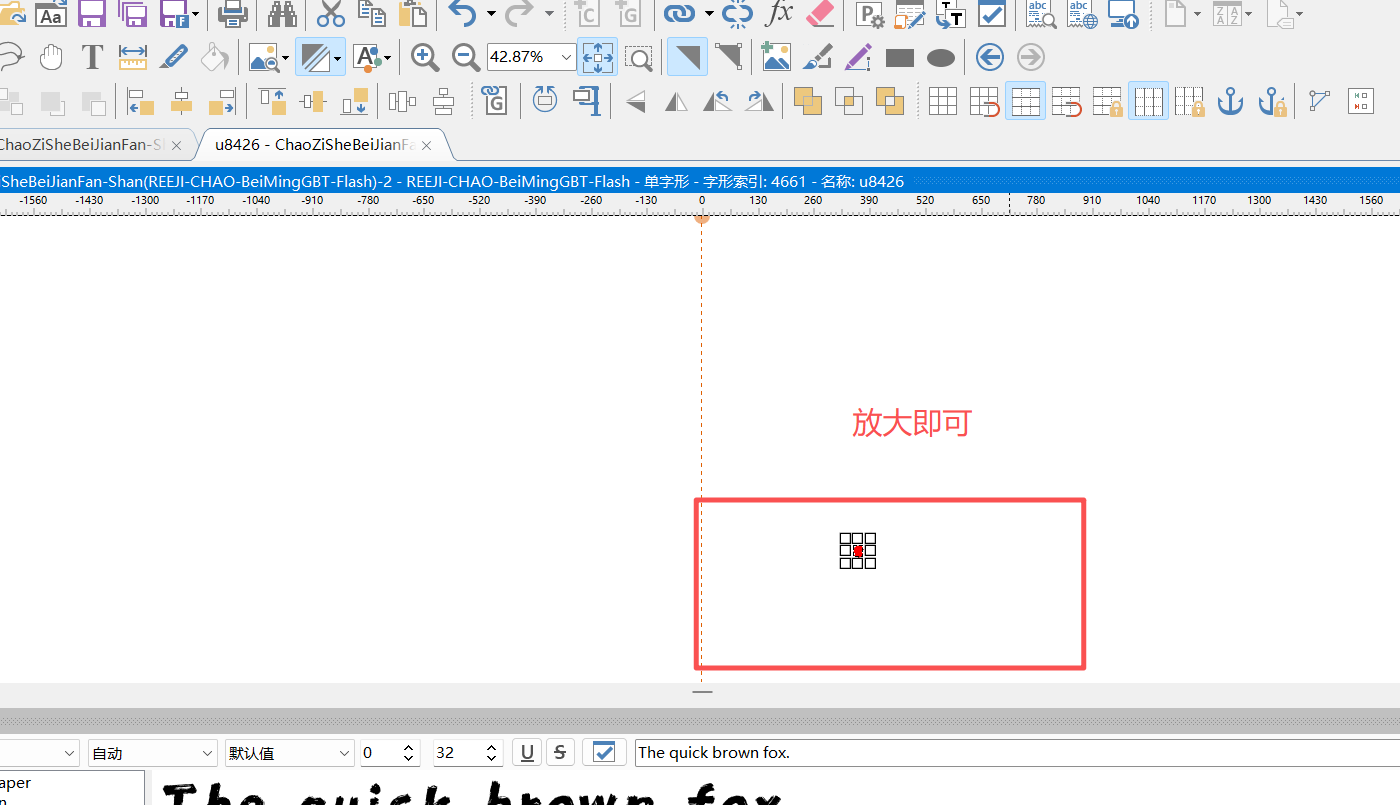Switch to the u8426 glyph tab
Viewport: 1400px width, 805px height.
(316, 145)
